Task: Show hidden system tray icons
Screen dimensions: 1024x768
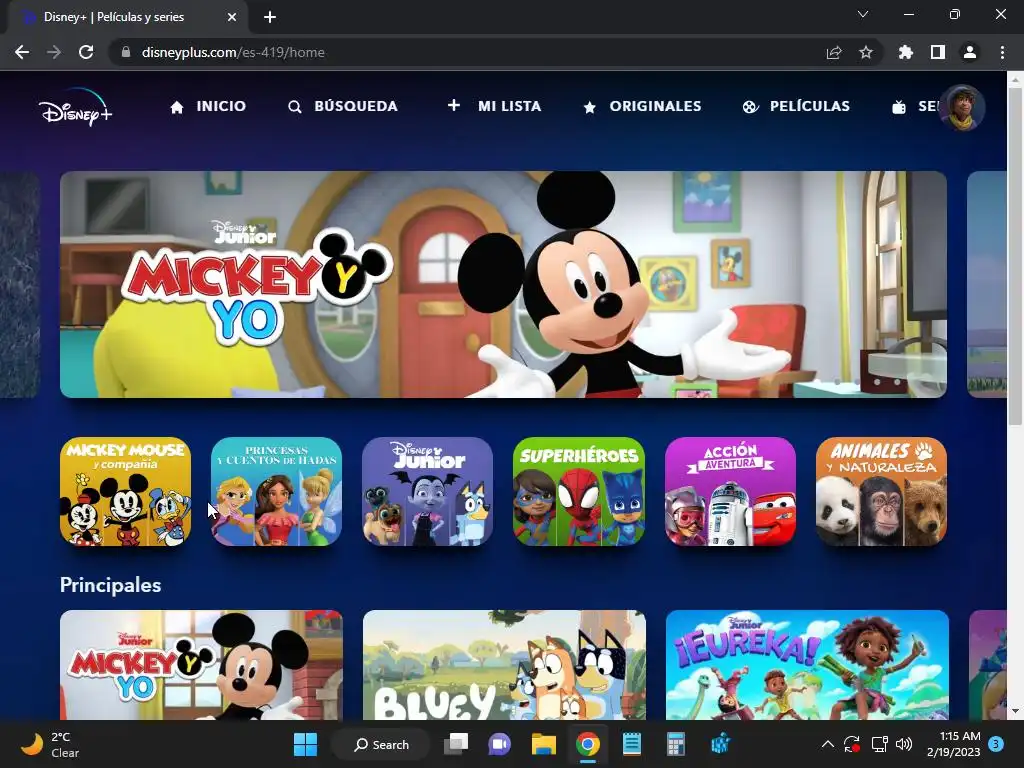Action: [x=827, y=744]
